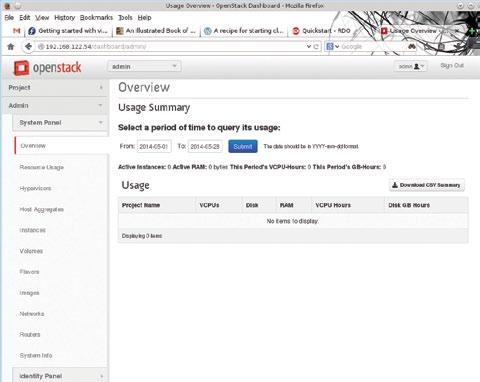Switch to the 'Quickstart - RDO' tab
The image size is (480, 382).
click(322, 31)
